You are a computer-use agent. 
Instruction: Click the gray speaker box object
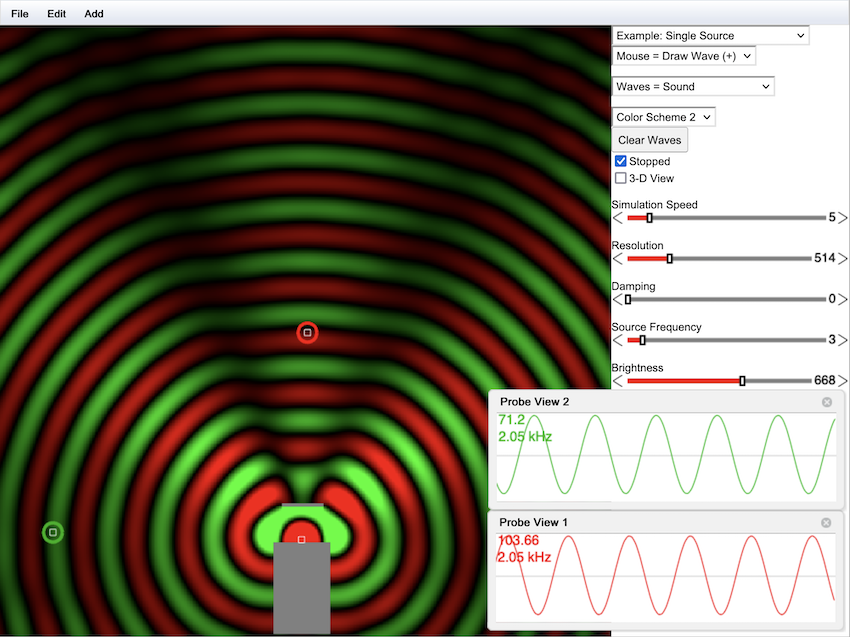(302, 588)
